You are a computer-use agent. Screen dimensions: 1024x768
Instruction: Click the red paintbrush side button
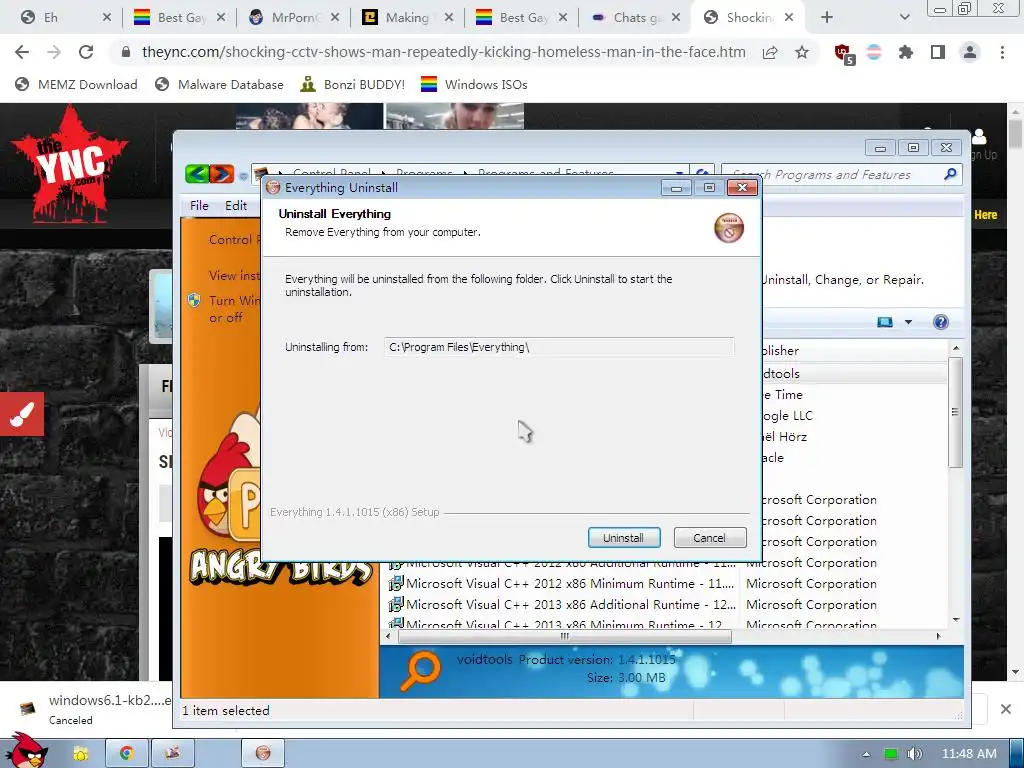(x=22, y=414)
